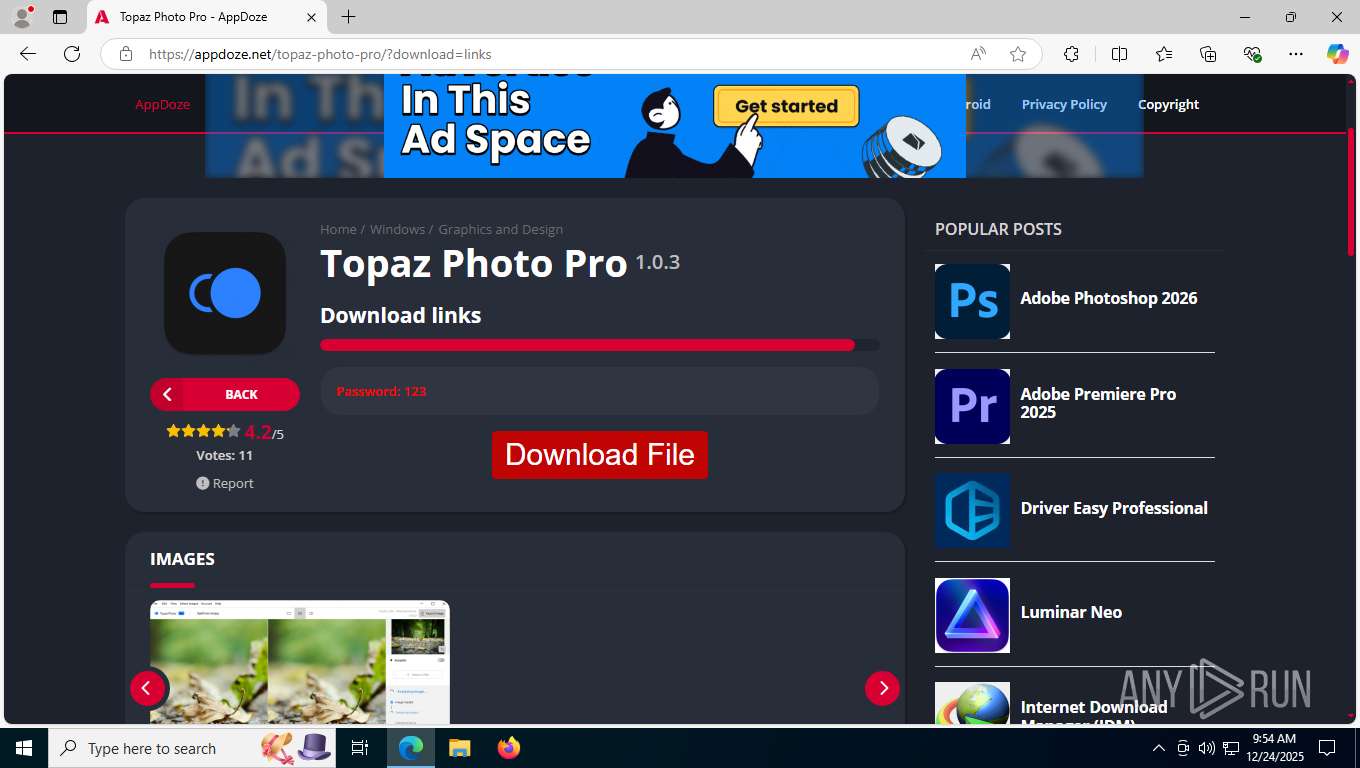Screen dimensions: 1360x768
Task: Click Premiere Pro Pr icon thumbnail
Action: pos(972,406)
